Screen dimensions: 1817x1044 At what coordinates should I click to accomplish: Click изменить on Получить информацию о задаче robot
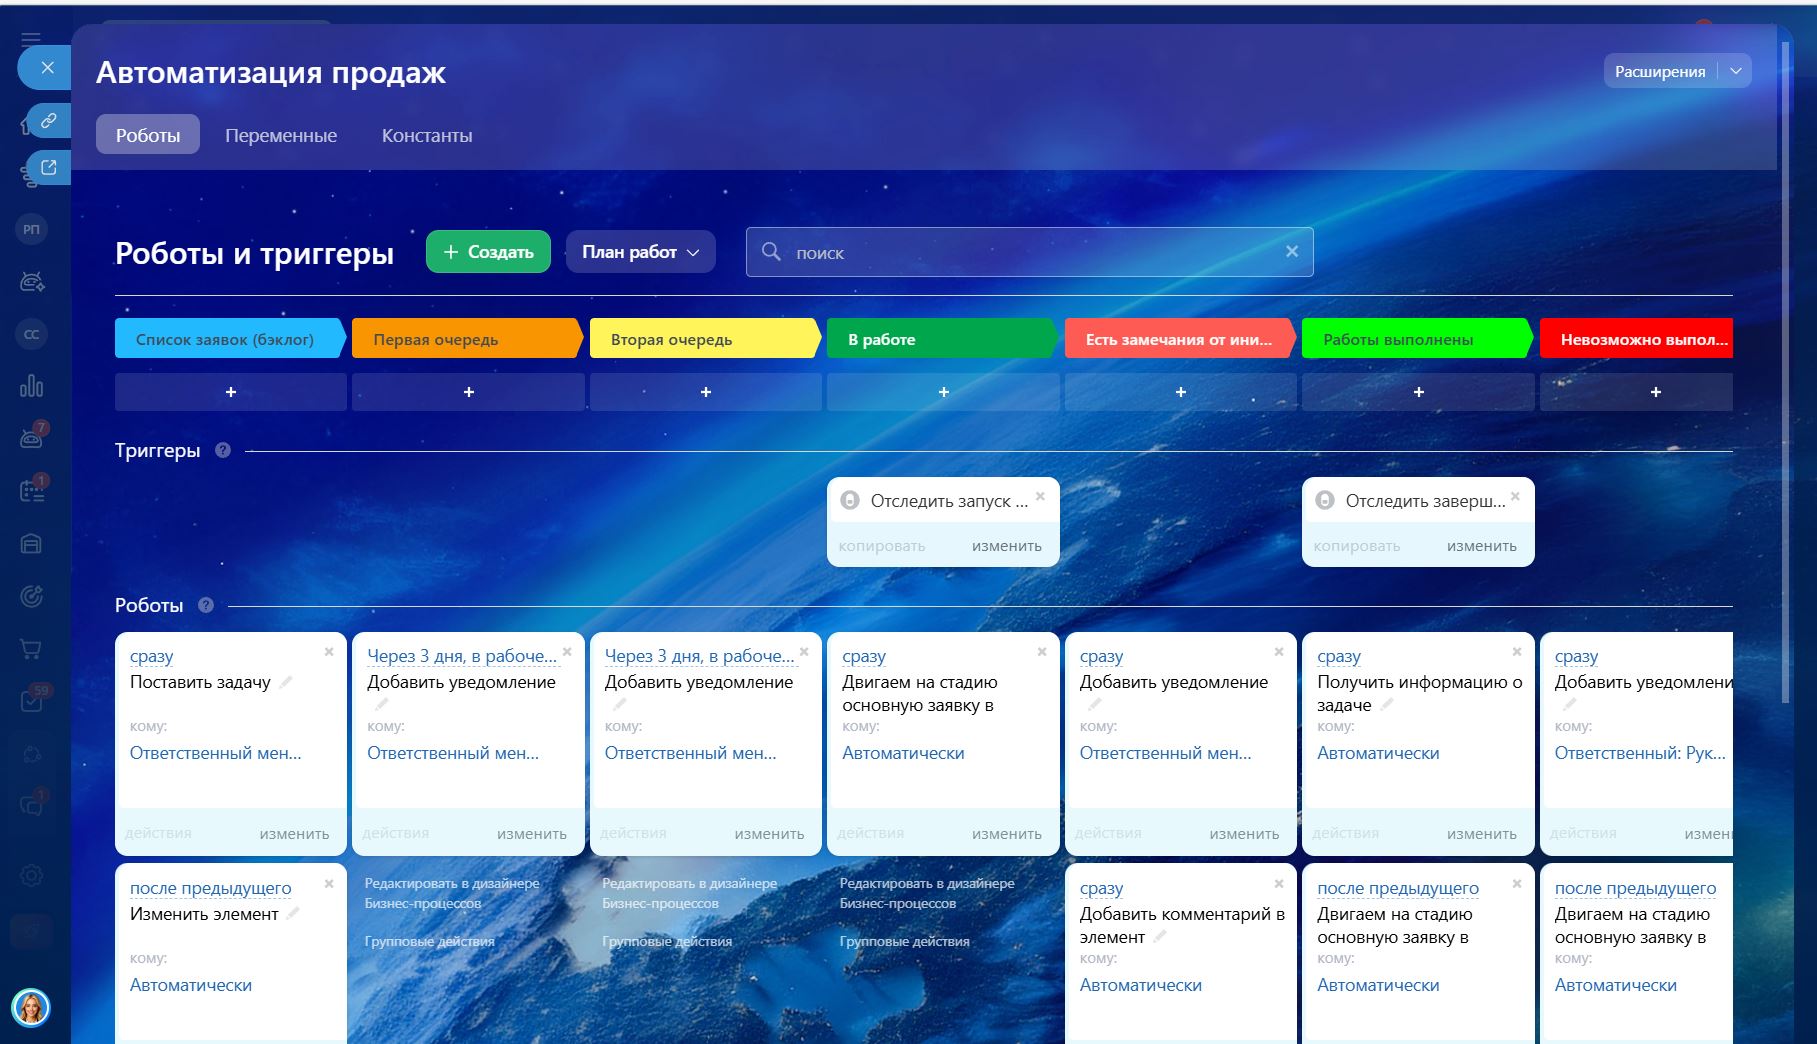1482,834
